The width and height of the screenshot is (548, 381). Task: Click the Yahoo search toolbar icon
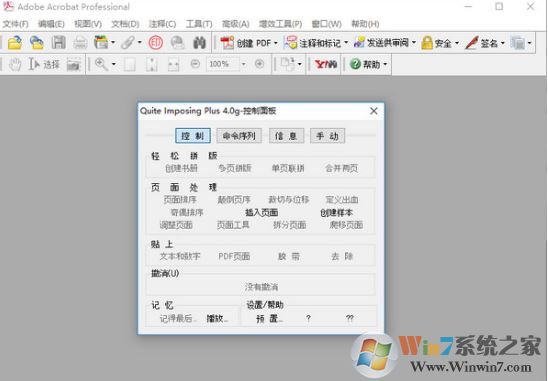(x=326, y=64)
